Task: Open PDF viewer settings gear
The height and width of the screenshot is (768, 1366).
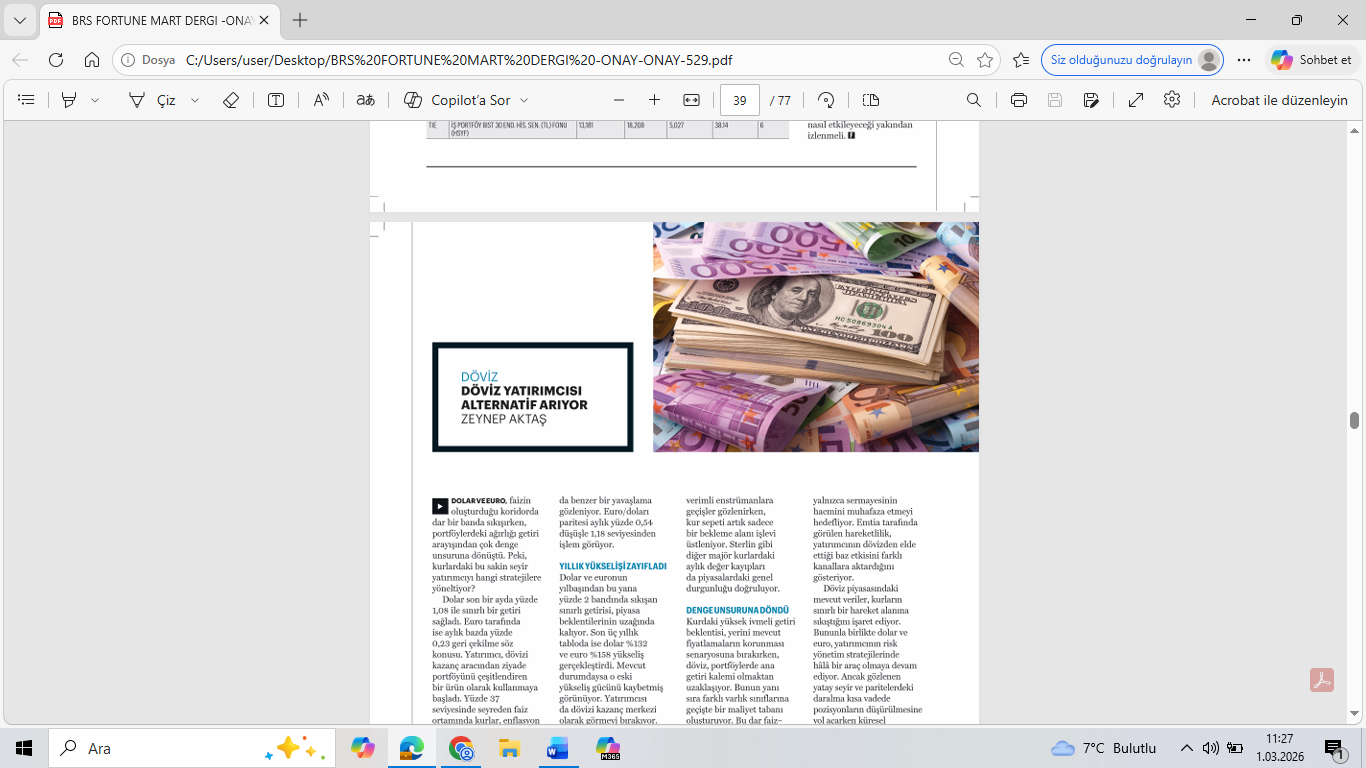Action: 1172,100
